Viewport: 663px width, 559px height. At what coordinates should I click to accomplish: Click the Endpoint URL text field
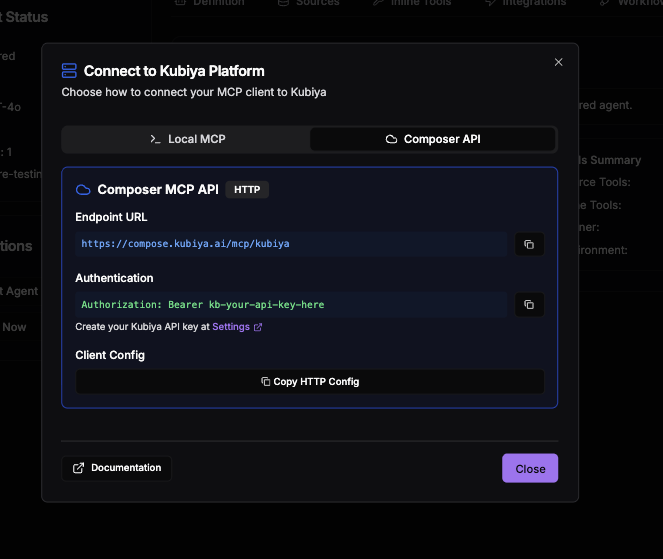point(291,244)
